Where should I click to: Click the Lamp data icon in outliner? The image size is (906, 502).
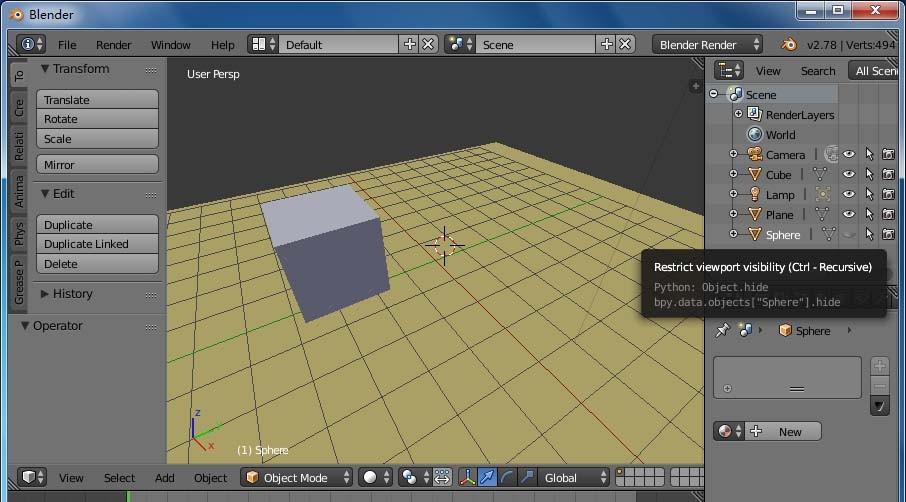pyautogui.click(x=823, y=194)
